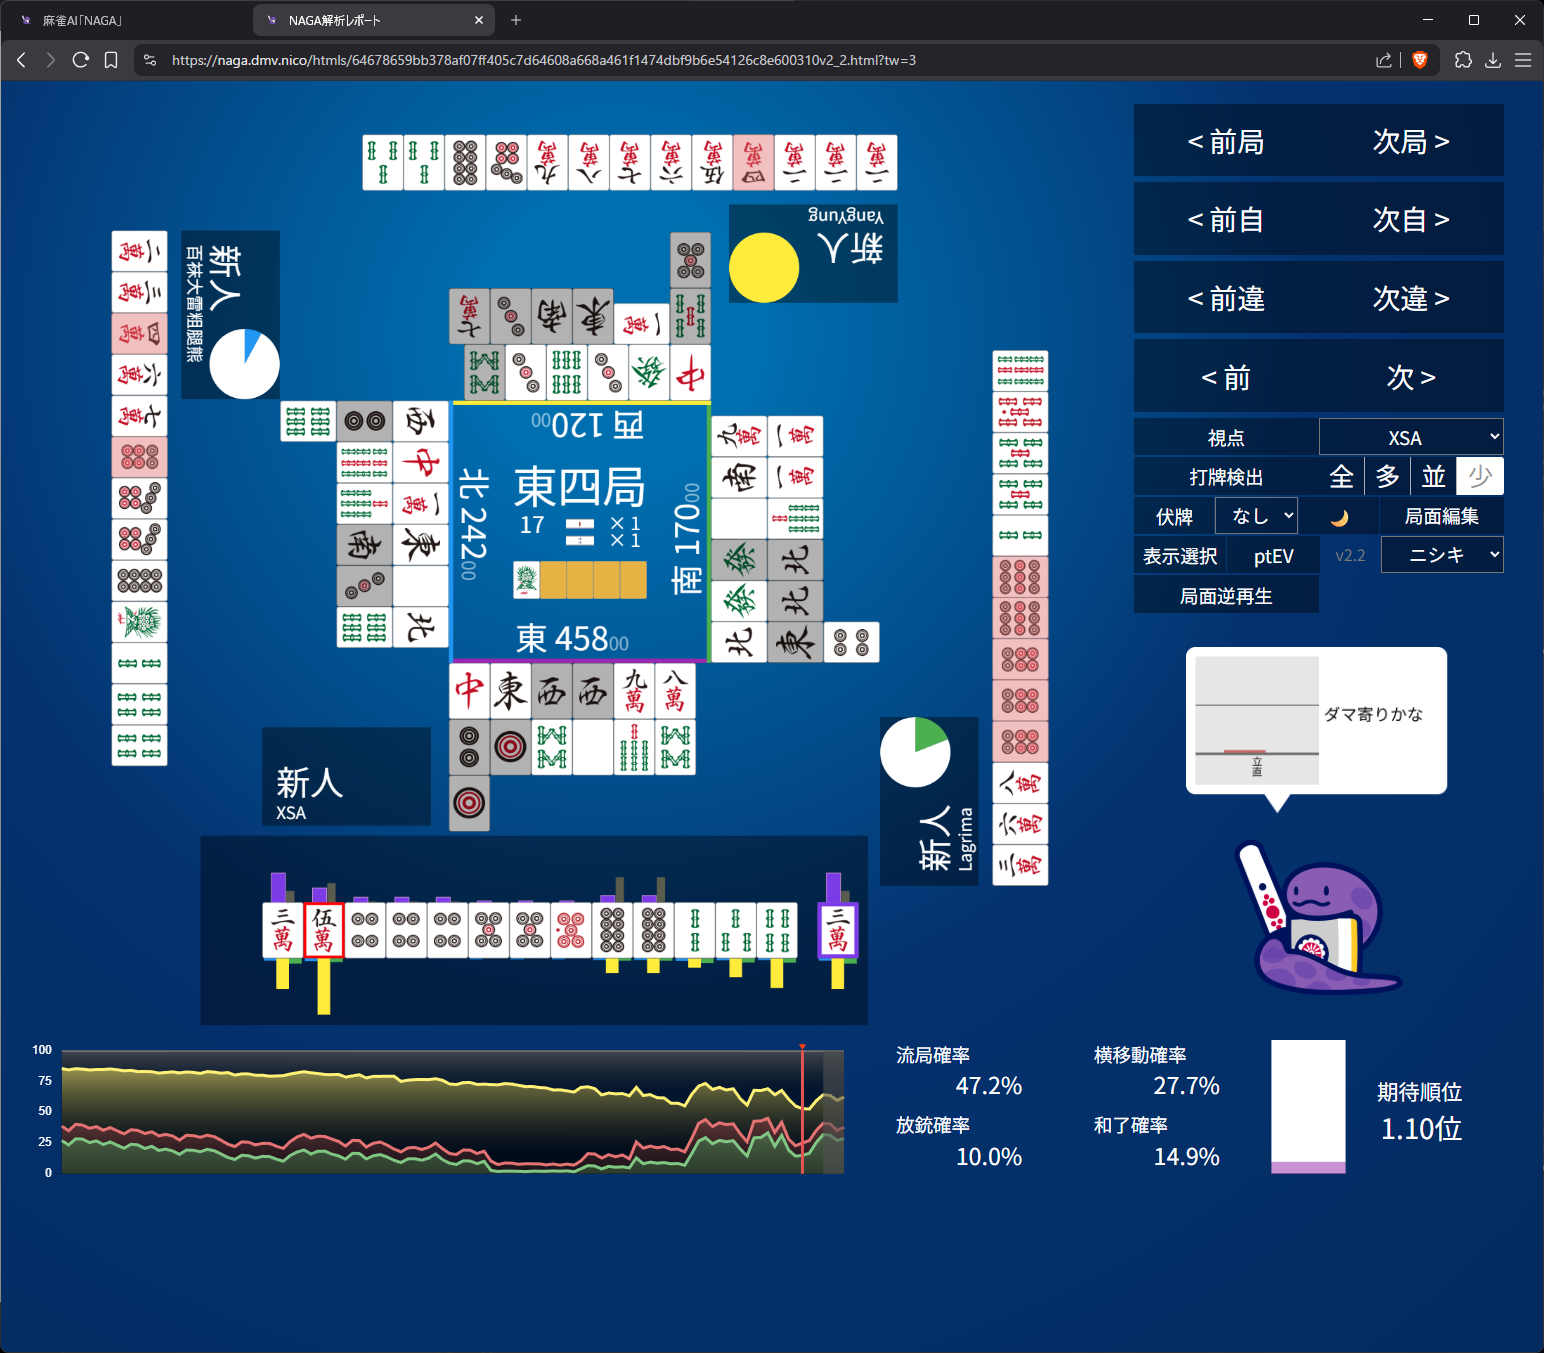Click the Brave Shields lion icon
The width and height of the screenshot is (1544, 1353).
click(x=1419, y=60)
